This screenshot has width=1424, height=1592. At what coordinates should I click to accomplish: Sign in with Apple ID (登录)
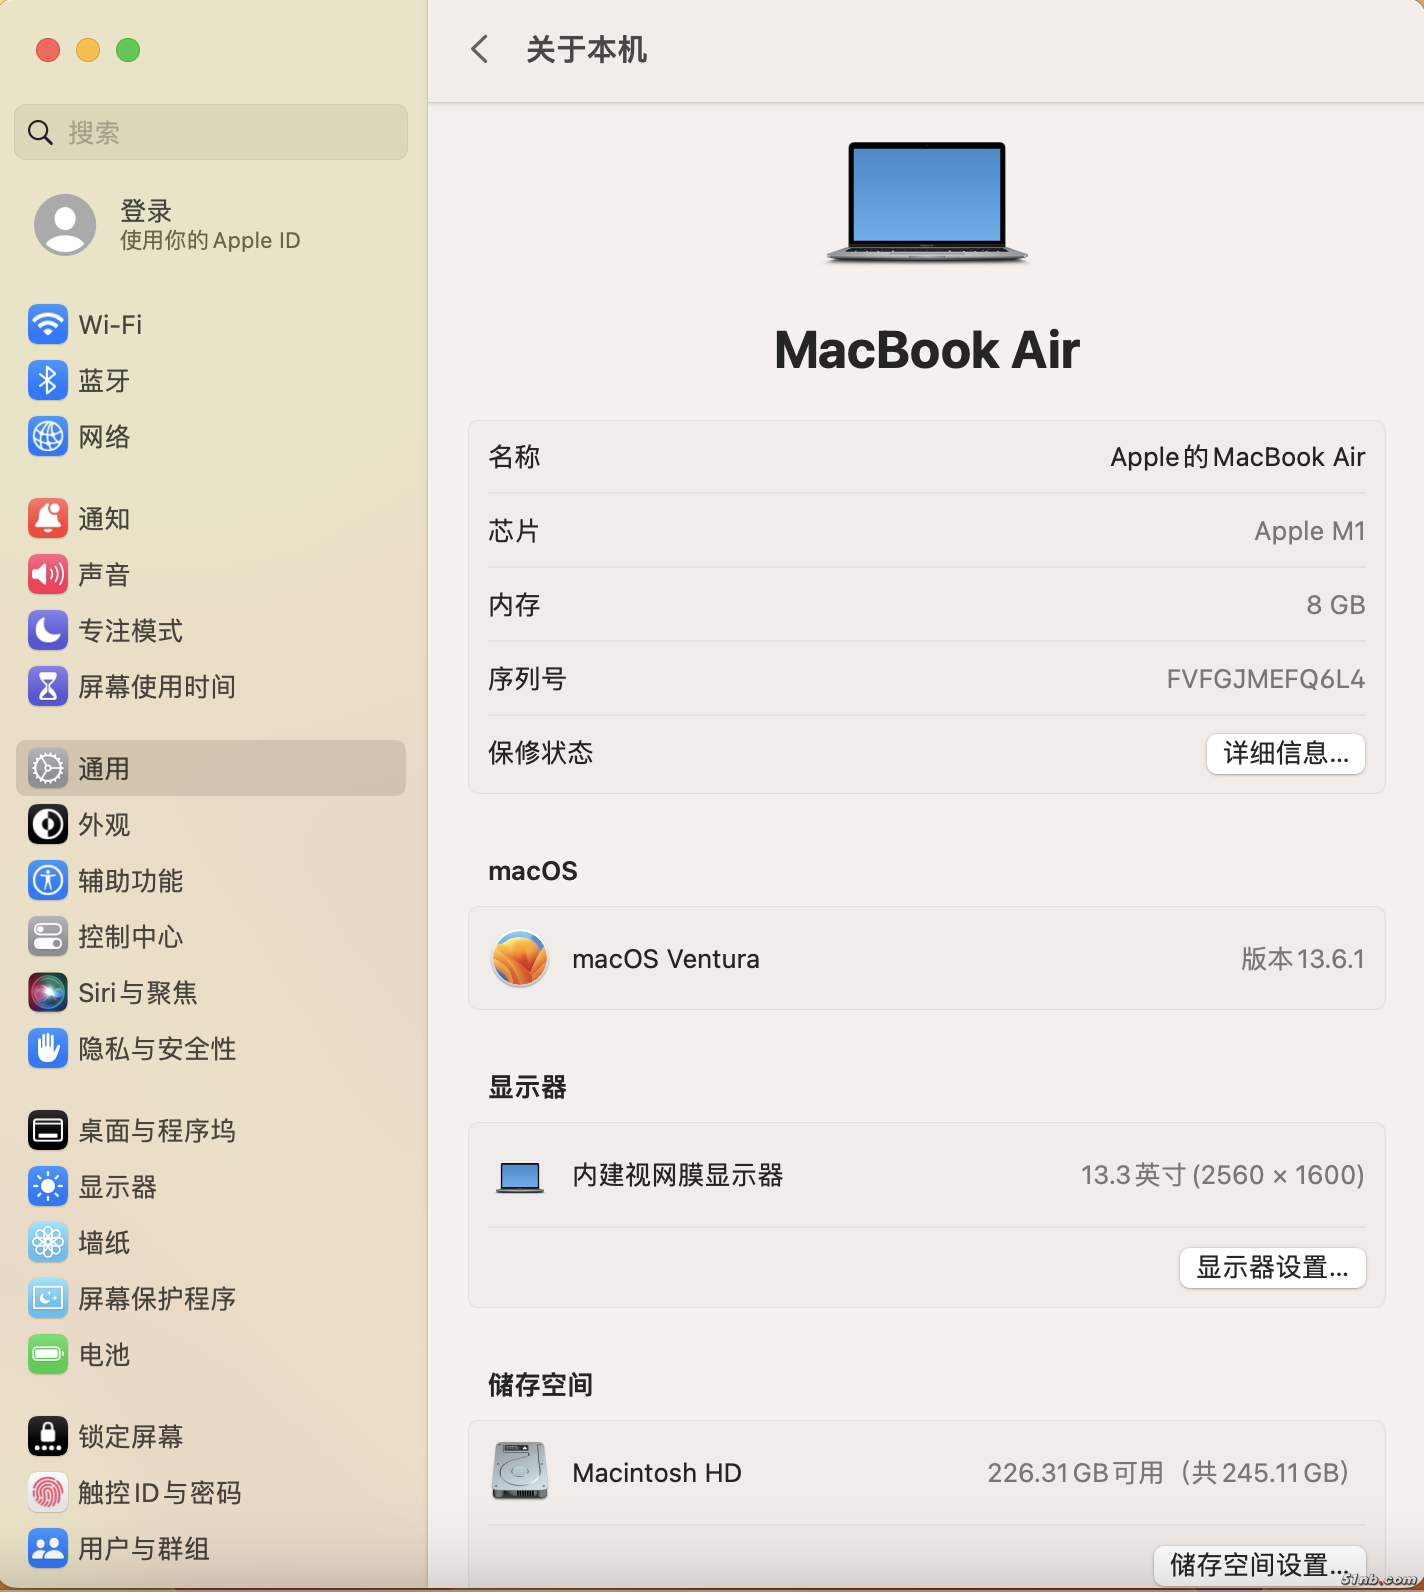210,225
